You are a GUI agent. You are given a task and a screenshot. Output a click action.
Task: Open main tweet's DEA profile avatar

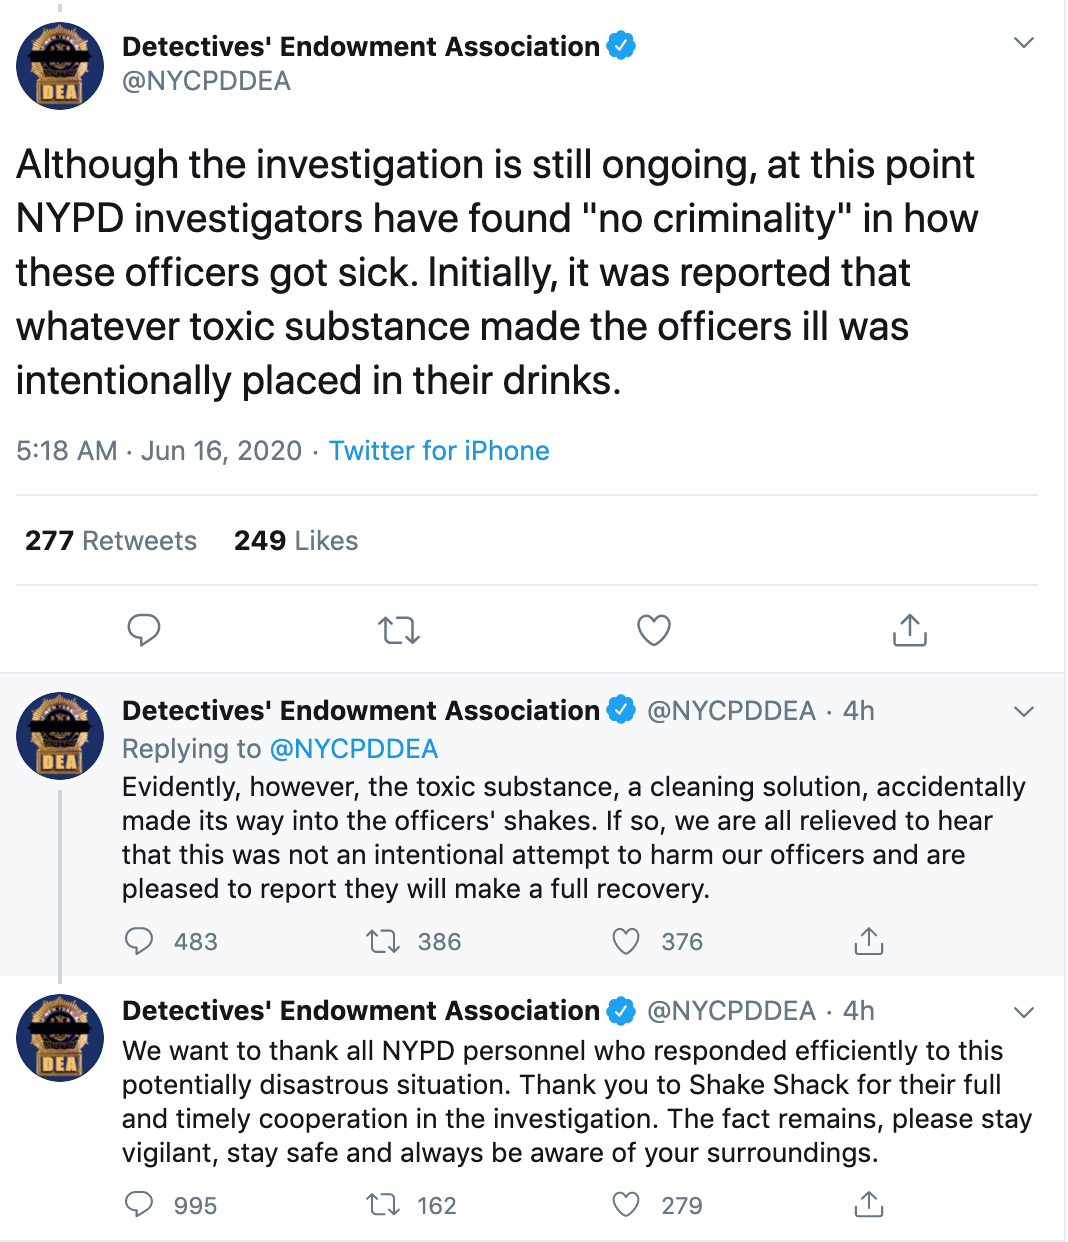coord(60,66)
